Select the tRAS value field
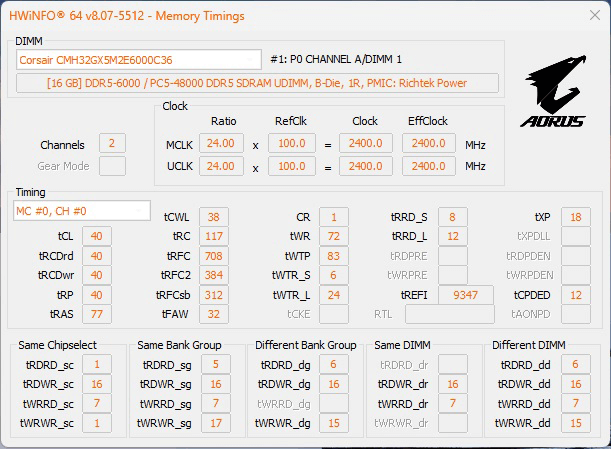Image resolution: width=611 pixels, height=449 pixels. coord(96,313)
